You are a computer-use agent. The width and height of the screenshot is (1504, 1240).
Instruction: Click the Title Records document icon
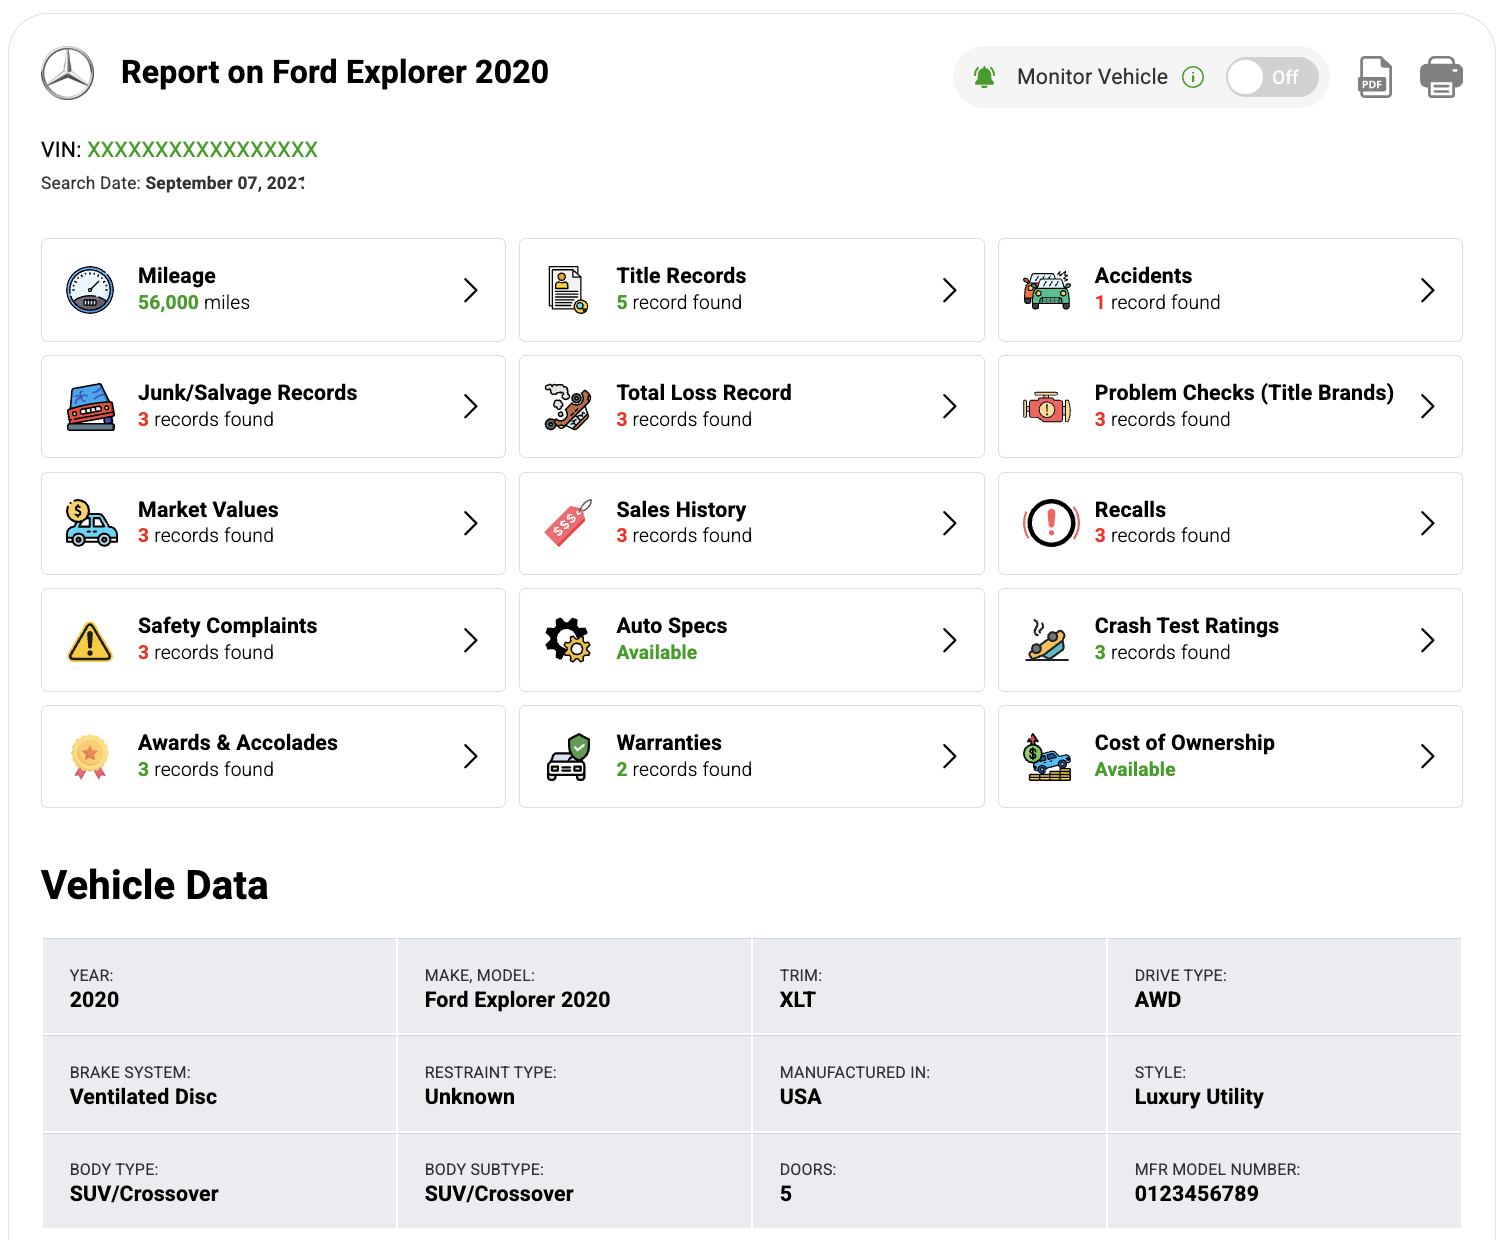[567, 289]
